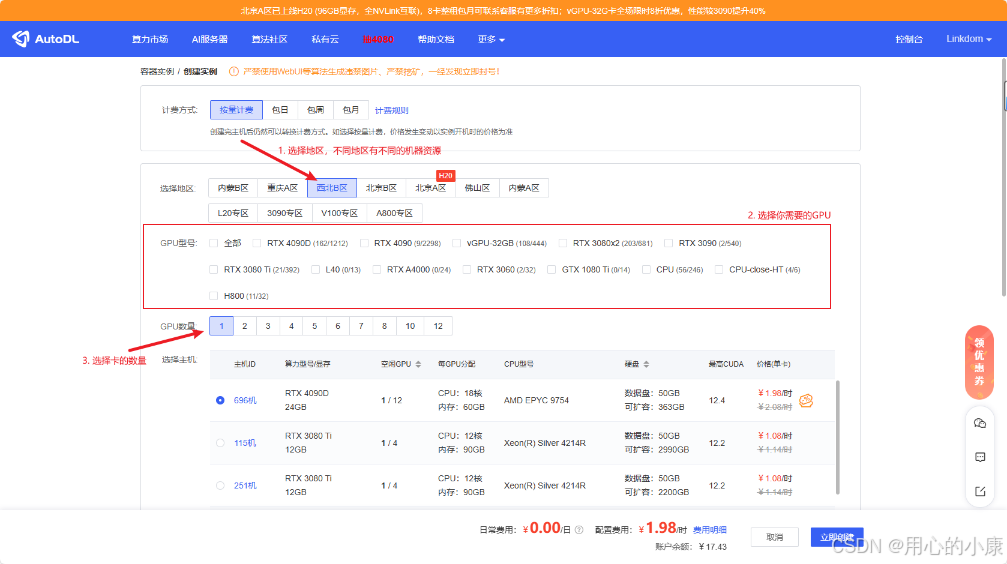Open the WeChat support icon on right sidebar
The height and width of the screenshot is (564, 1007).
click(980, 423)
